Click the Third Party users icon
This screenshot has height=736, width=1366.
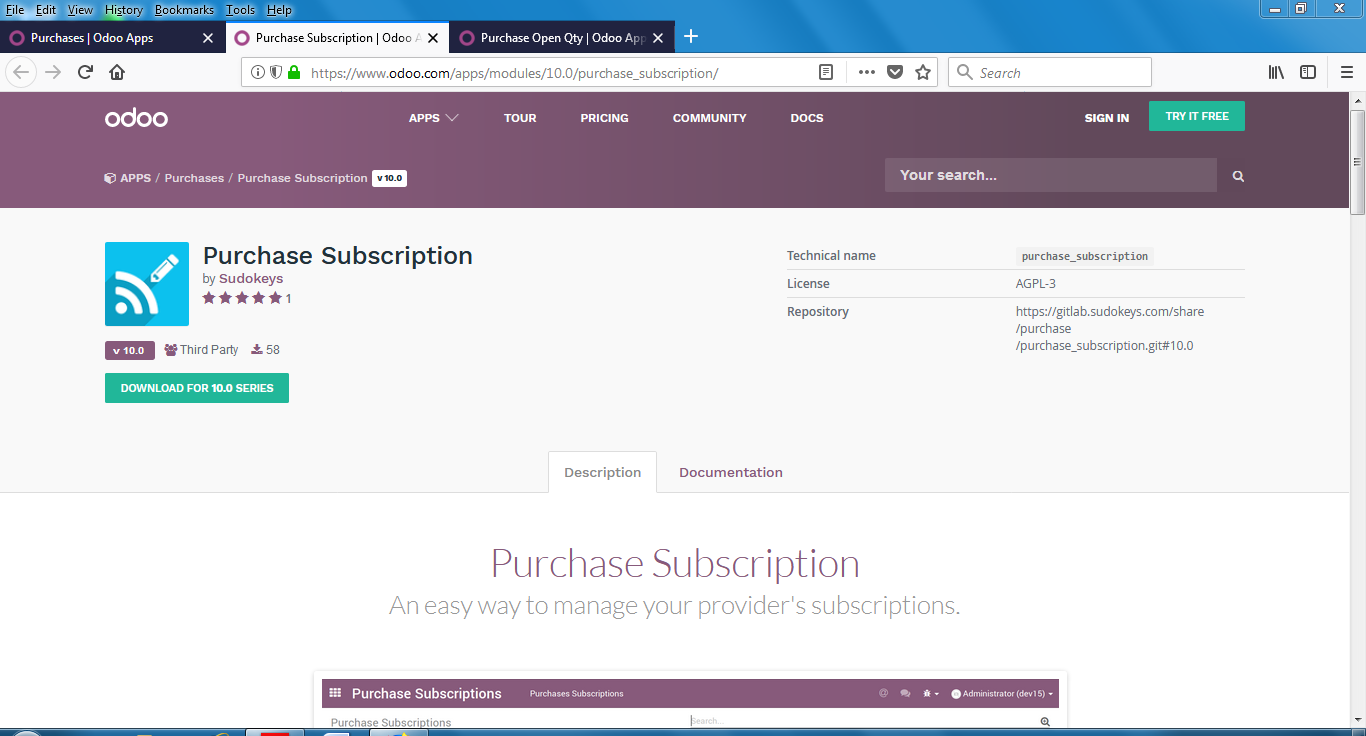[x=171, y=350]
